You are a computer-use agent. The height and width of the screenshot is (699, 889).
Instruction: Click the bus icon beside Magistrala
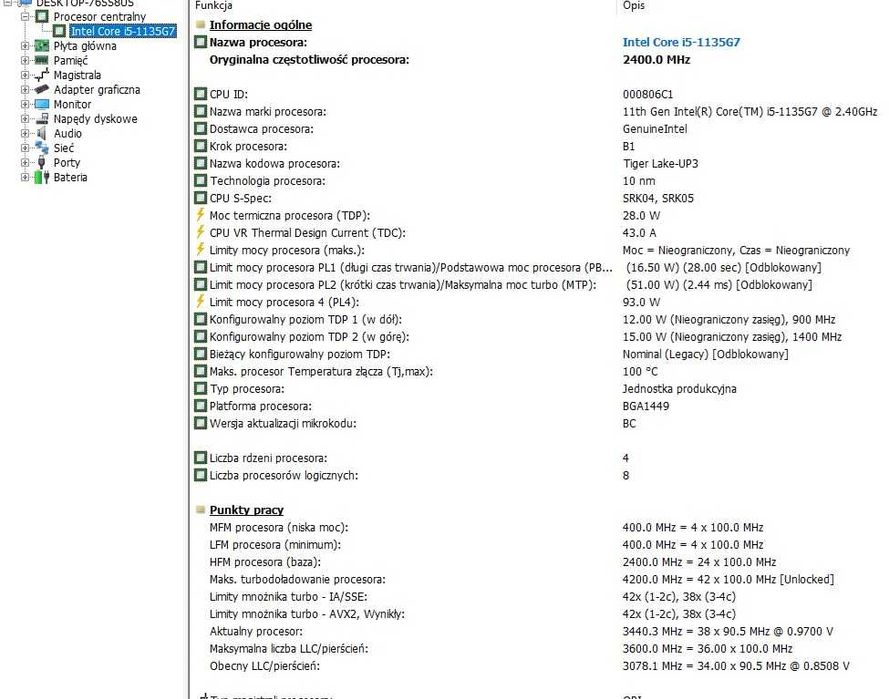tap(41, 75)
